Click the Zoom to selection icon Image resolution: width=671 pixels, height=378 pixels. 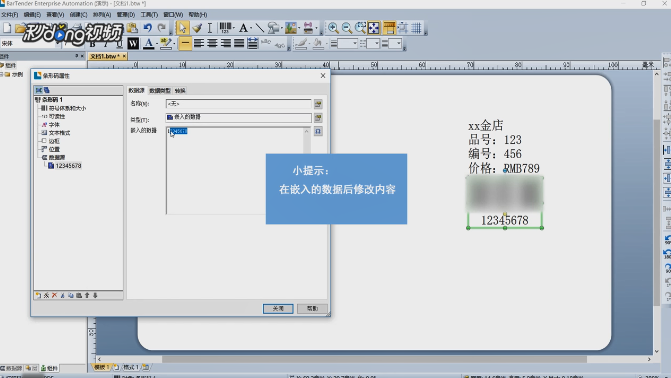[360, 28]
